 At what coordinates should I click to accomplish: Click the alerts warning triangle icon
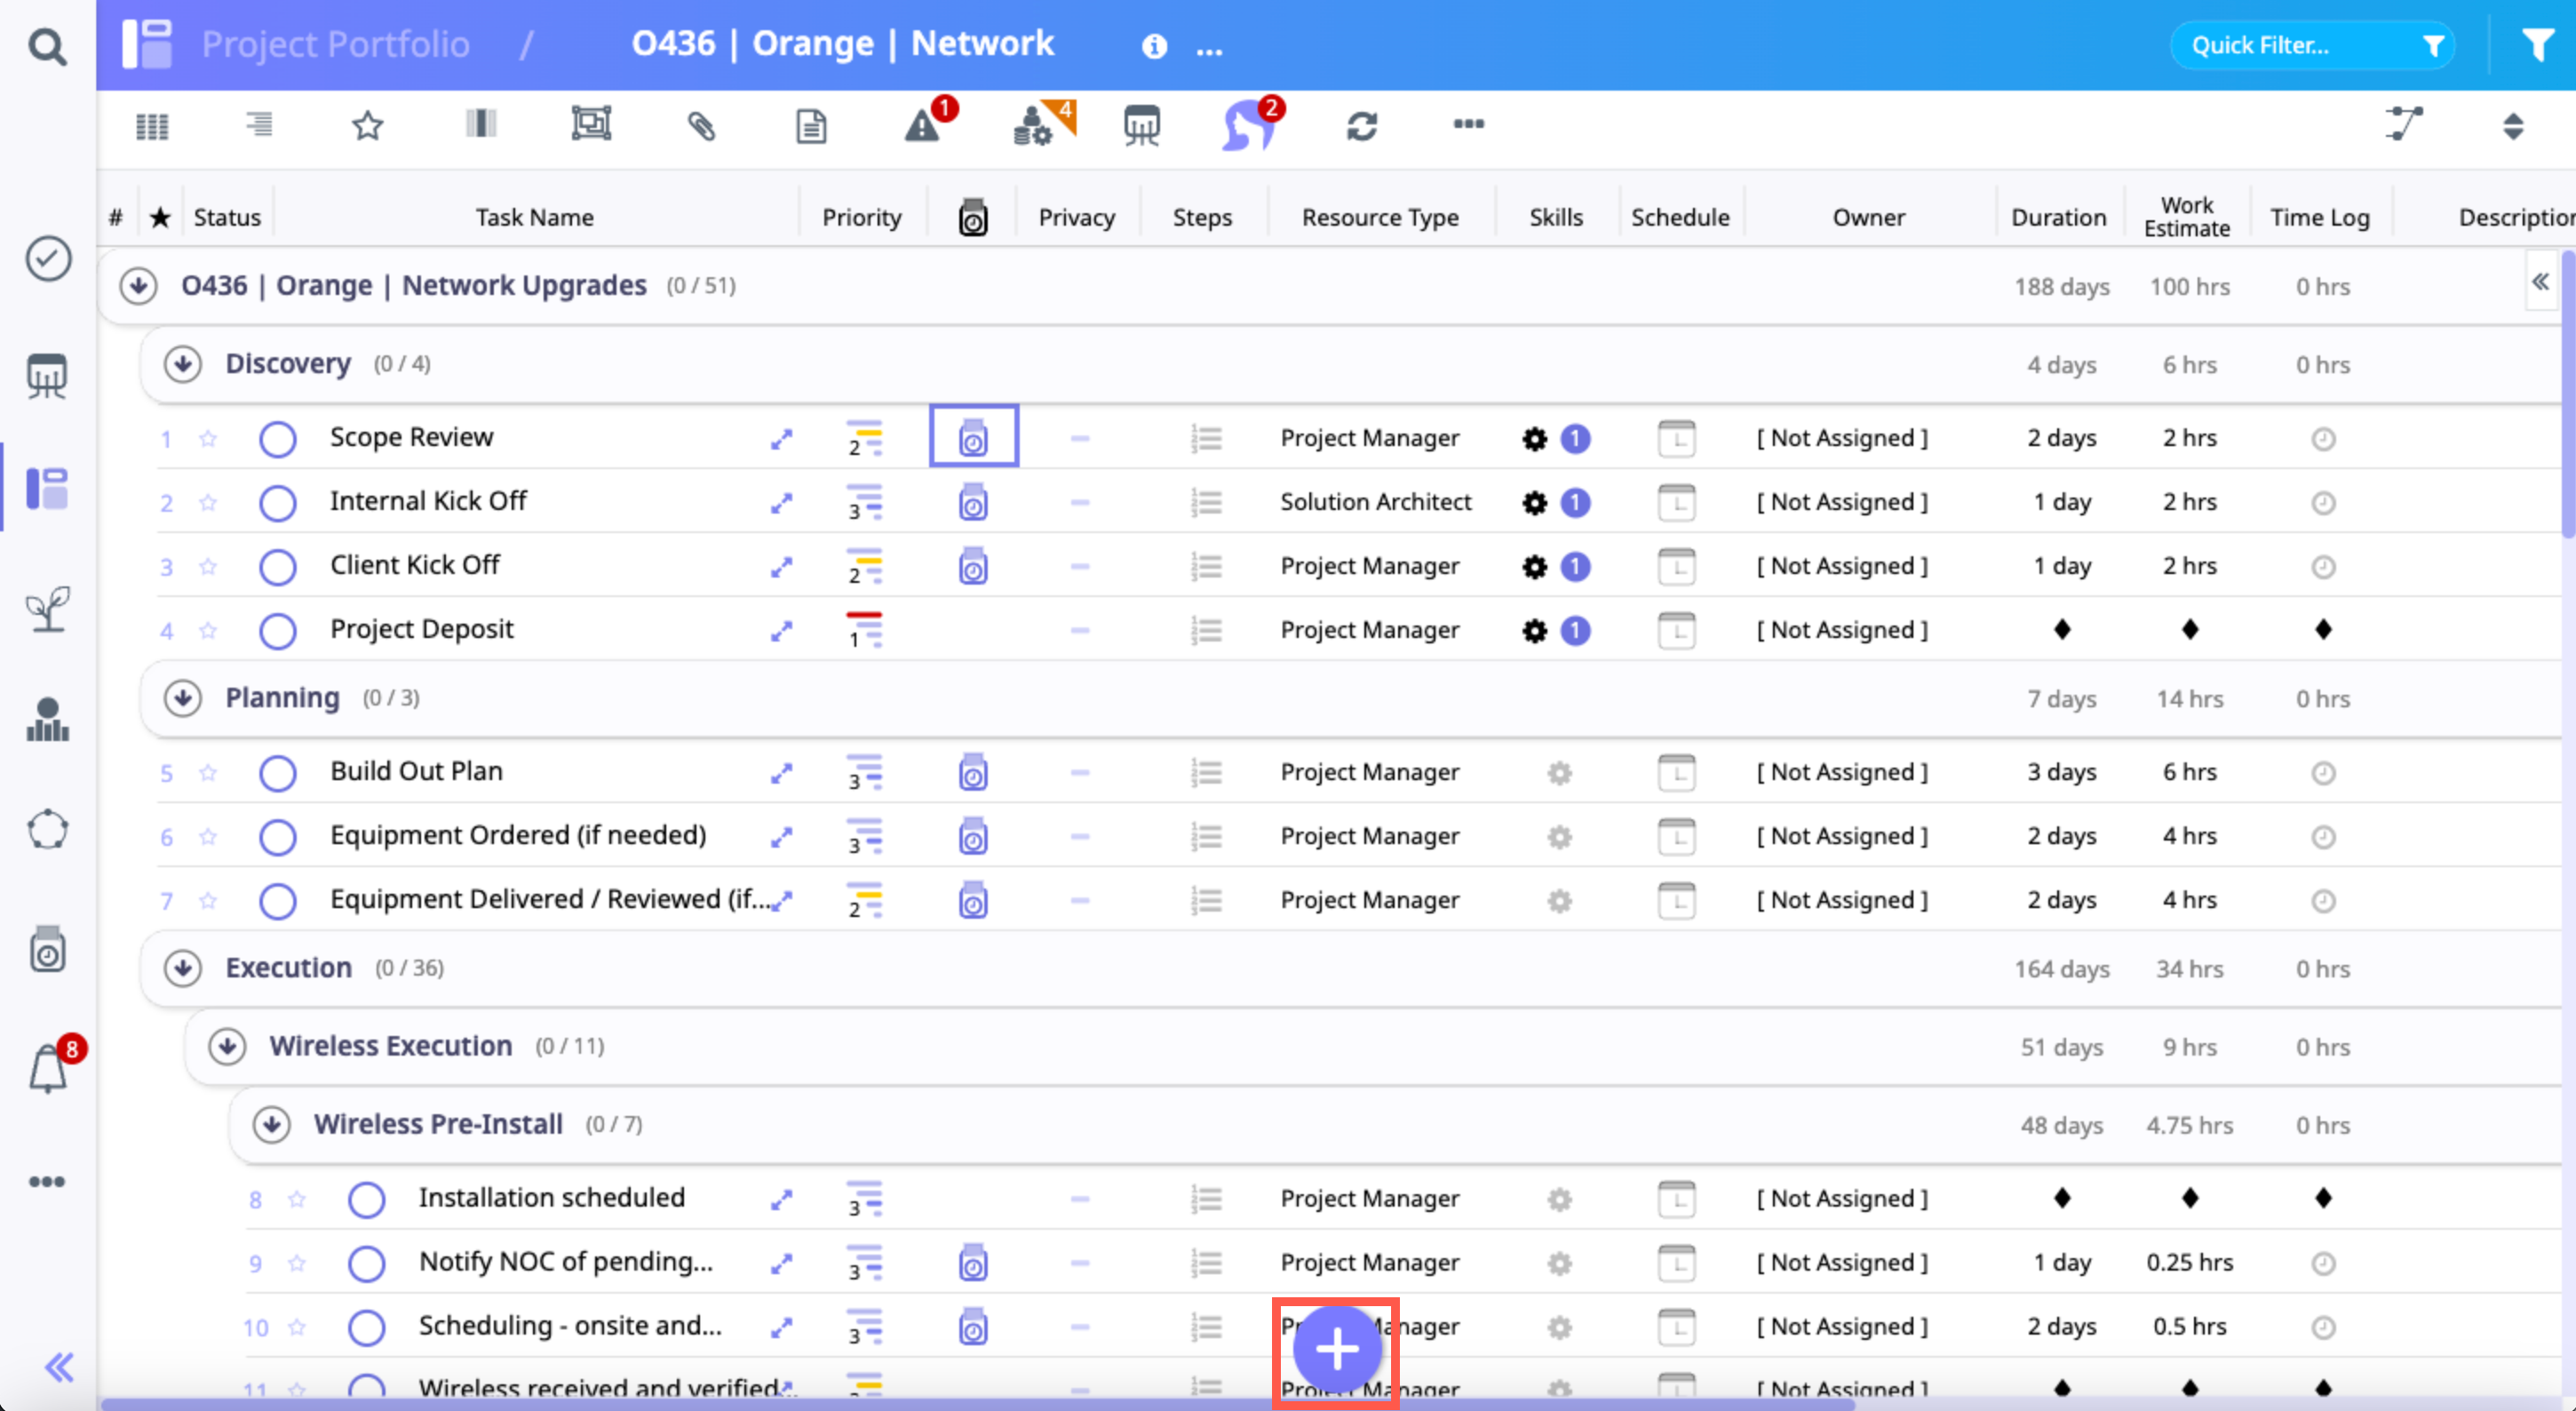click(922, 126)
